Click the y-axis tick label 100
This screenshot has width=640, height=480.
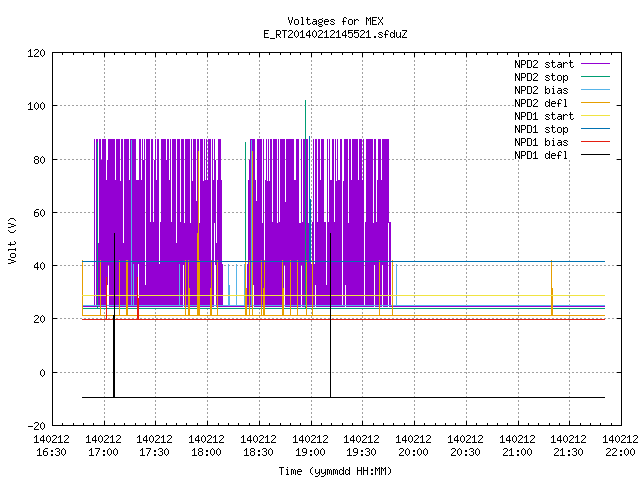click(x=36, y=106)
